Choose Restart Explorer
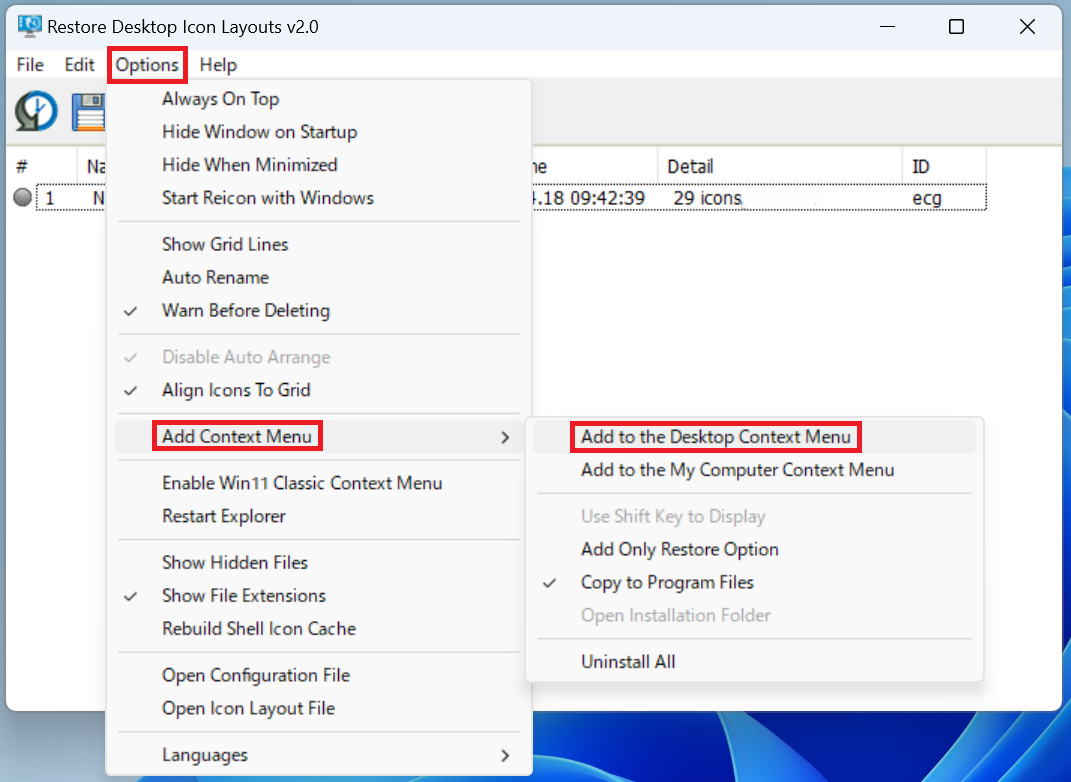 [x=319, y=516]
